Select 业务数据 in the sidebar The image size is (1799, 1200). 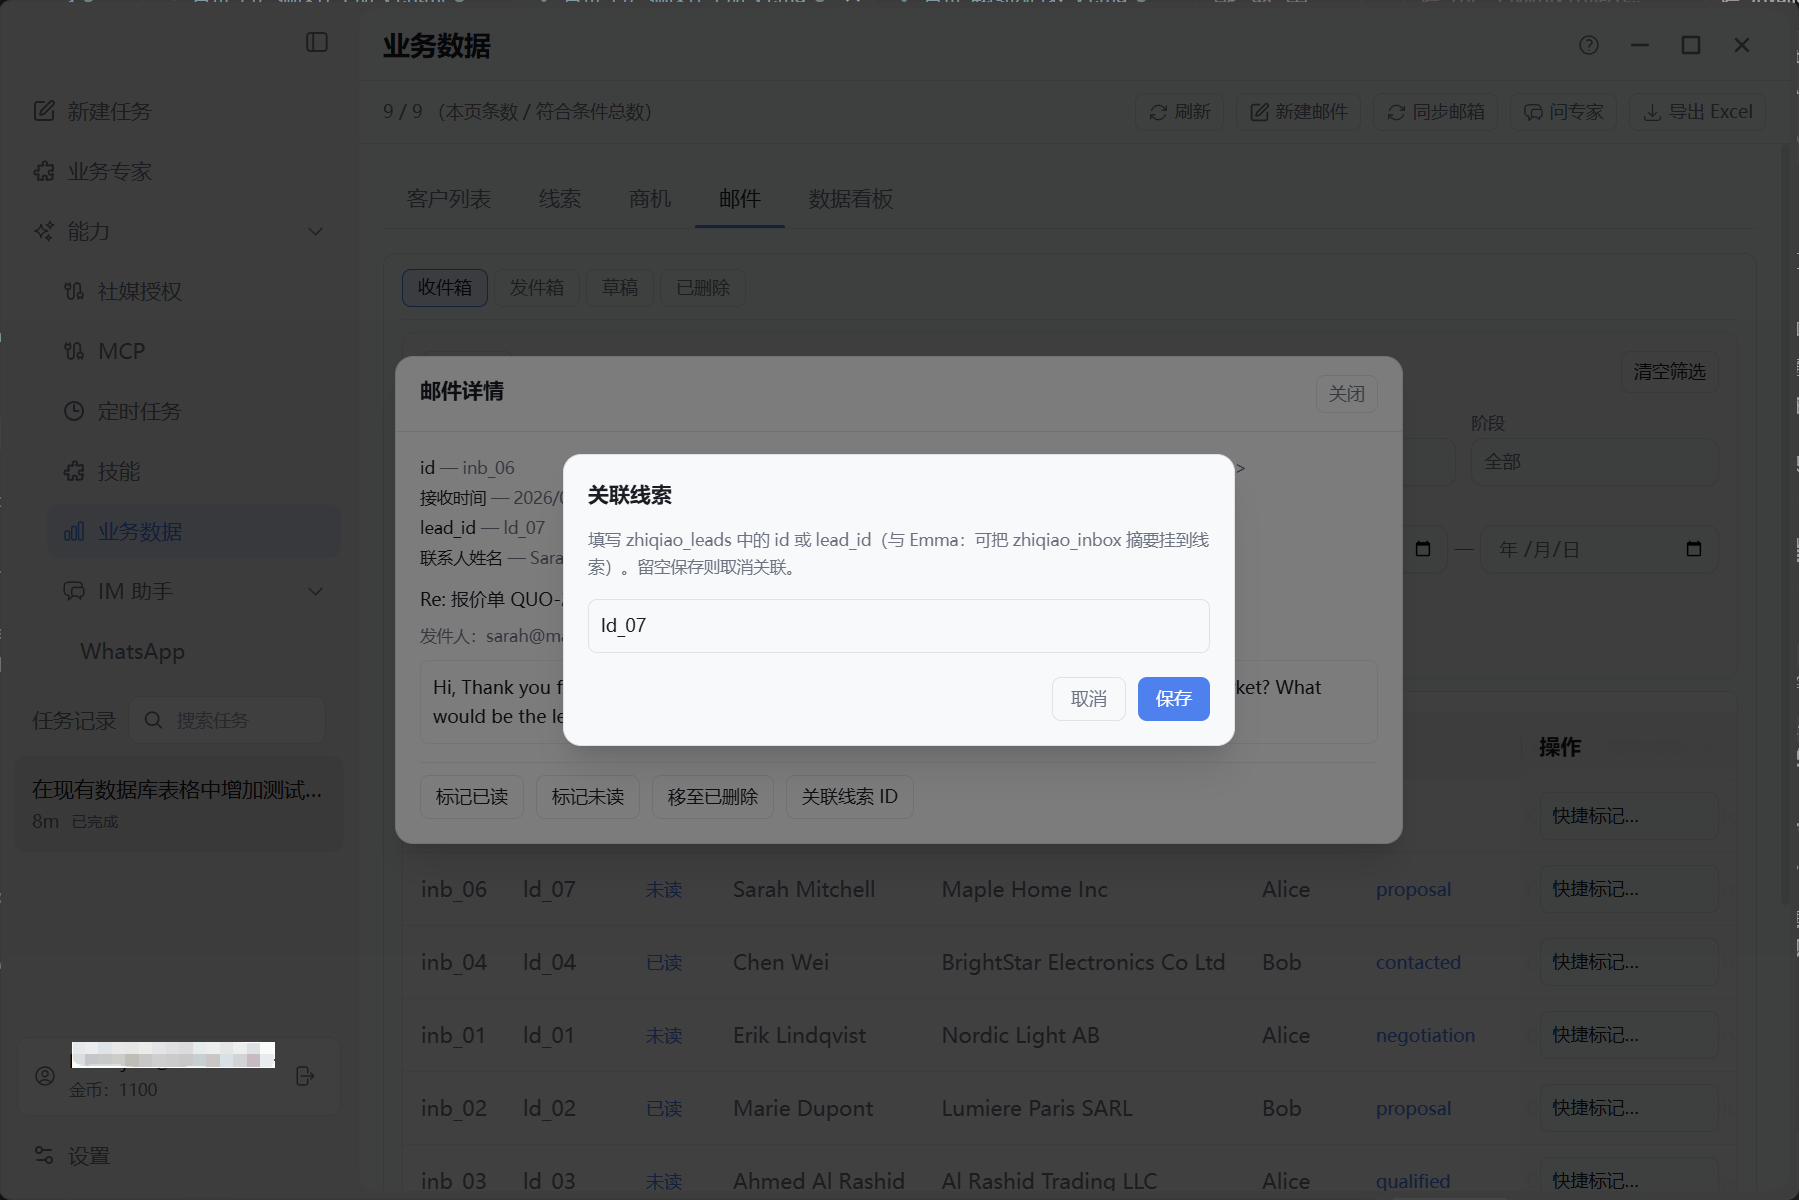[194, 531]
